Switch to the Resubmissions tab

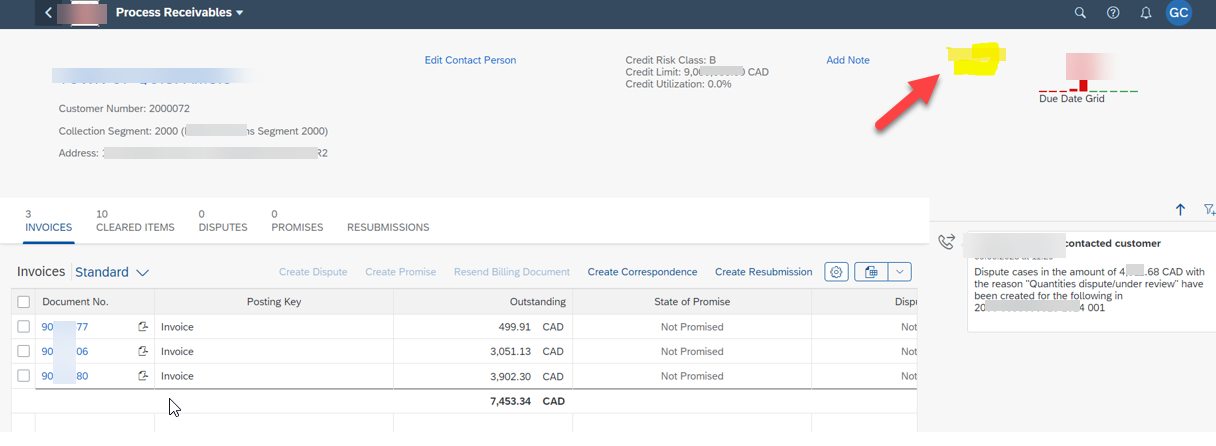[x=388, y=227]
